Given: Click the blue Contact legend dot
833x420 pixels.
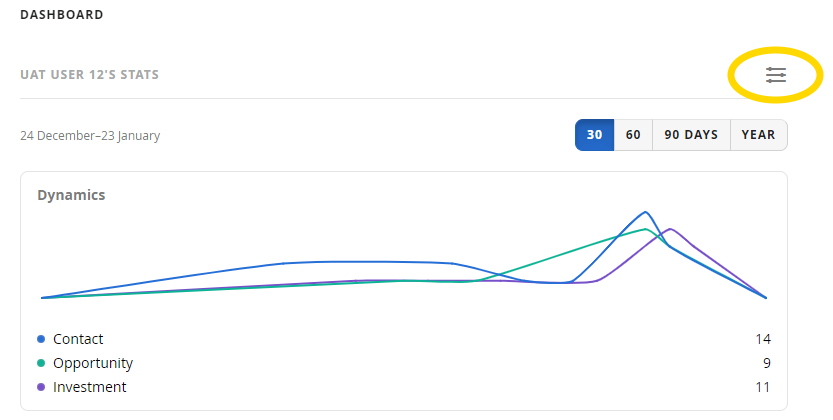Looking at the screenshot, I should tap(41, 339).
